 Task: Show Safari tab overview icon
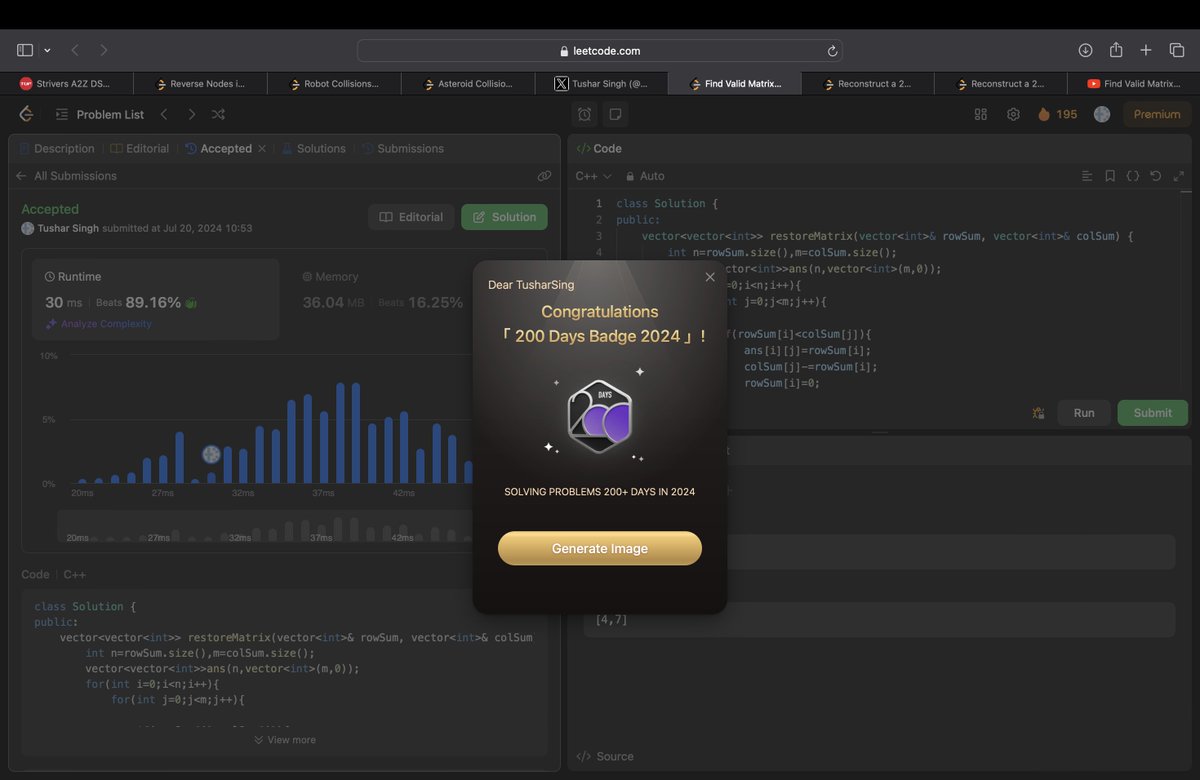coord(1176,50)
